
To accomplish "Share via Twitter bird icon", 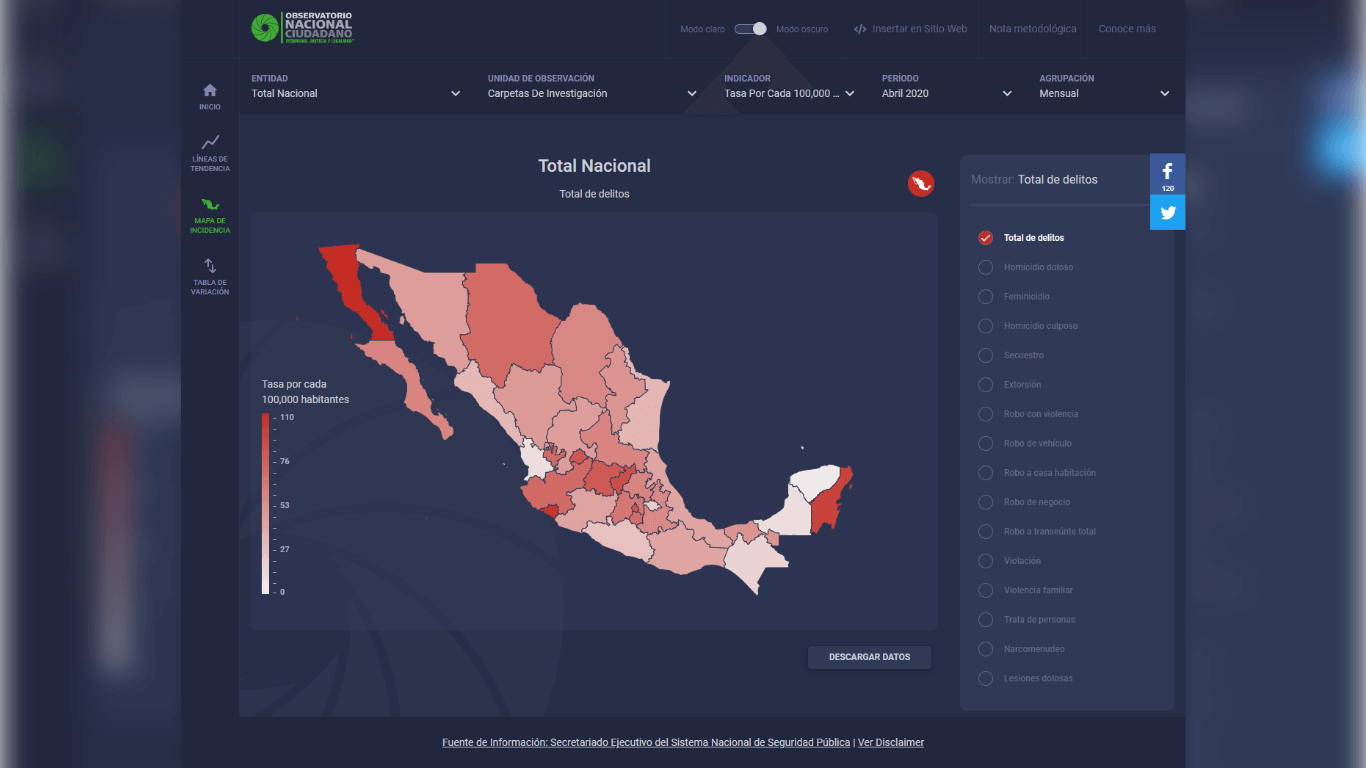I will pos(1167,212).
